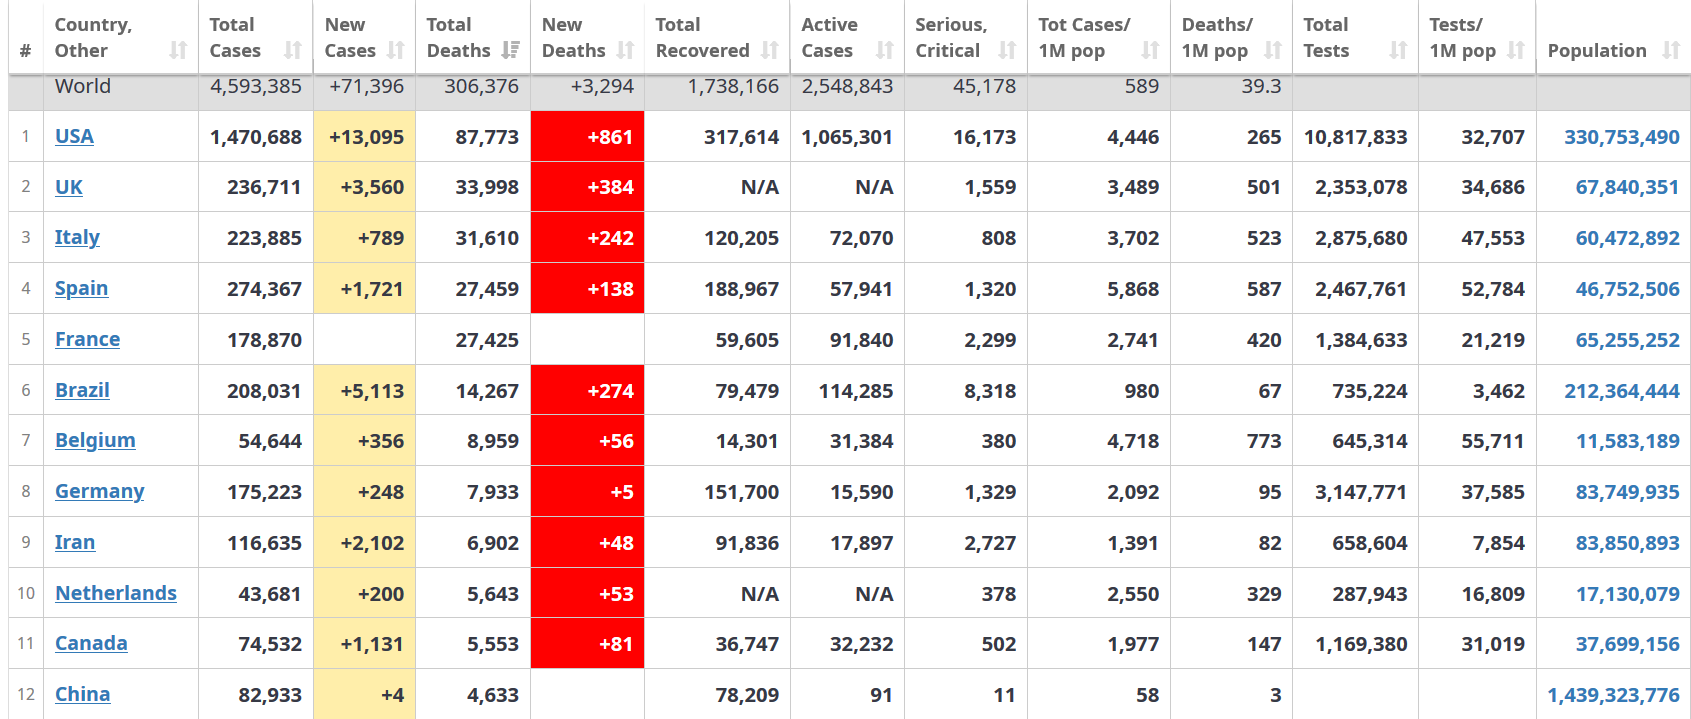Click the Tests/1M pop sort arrows
Image resolution: width=1691 pixels, height=719 pixels.
1516,50
